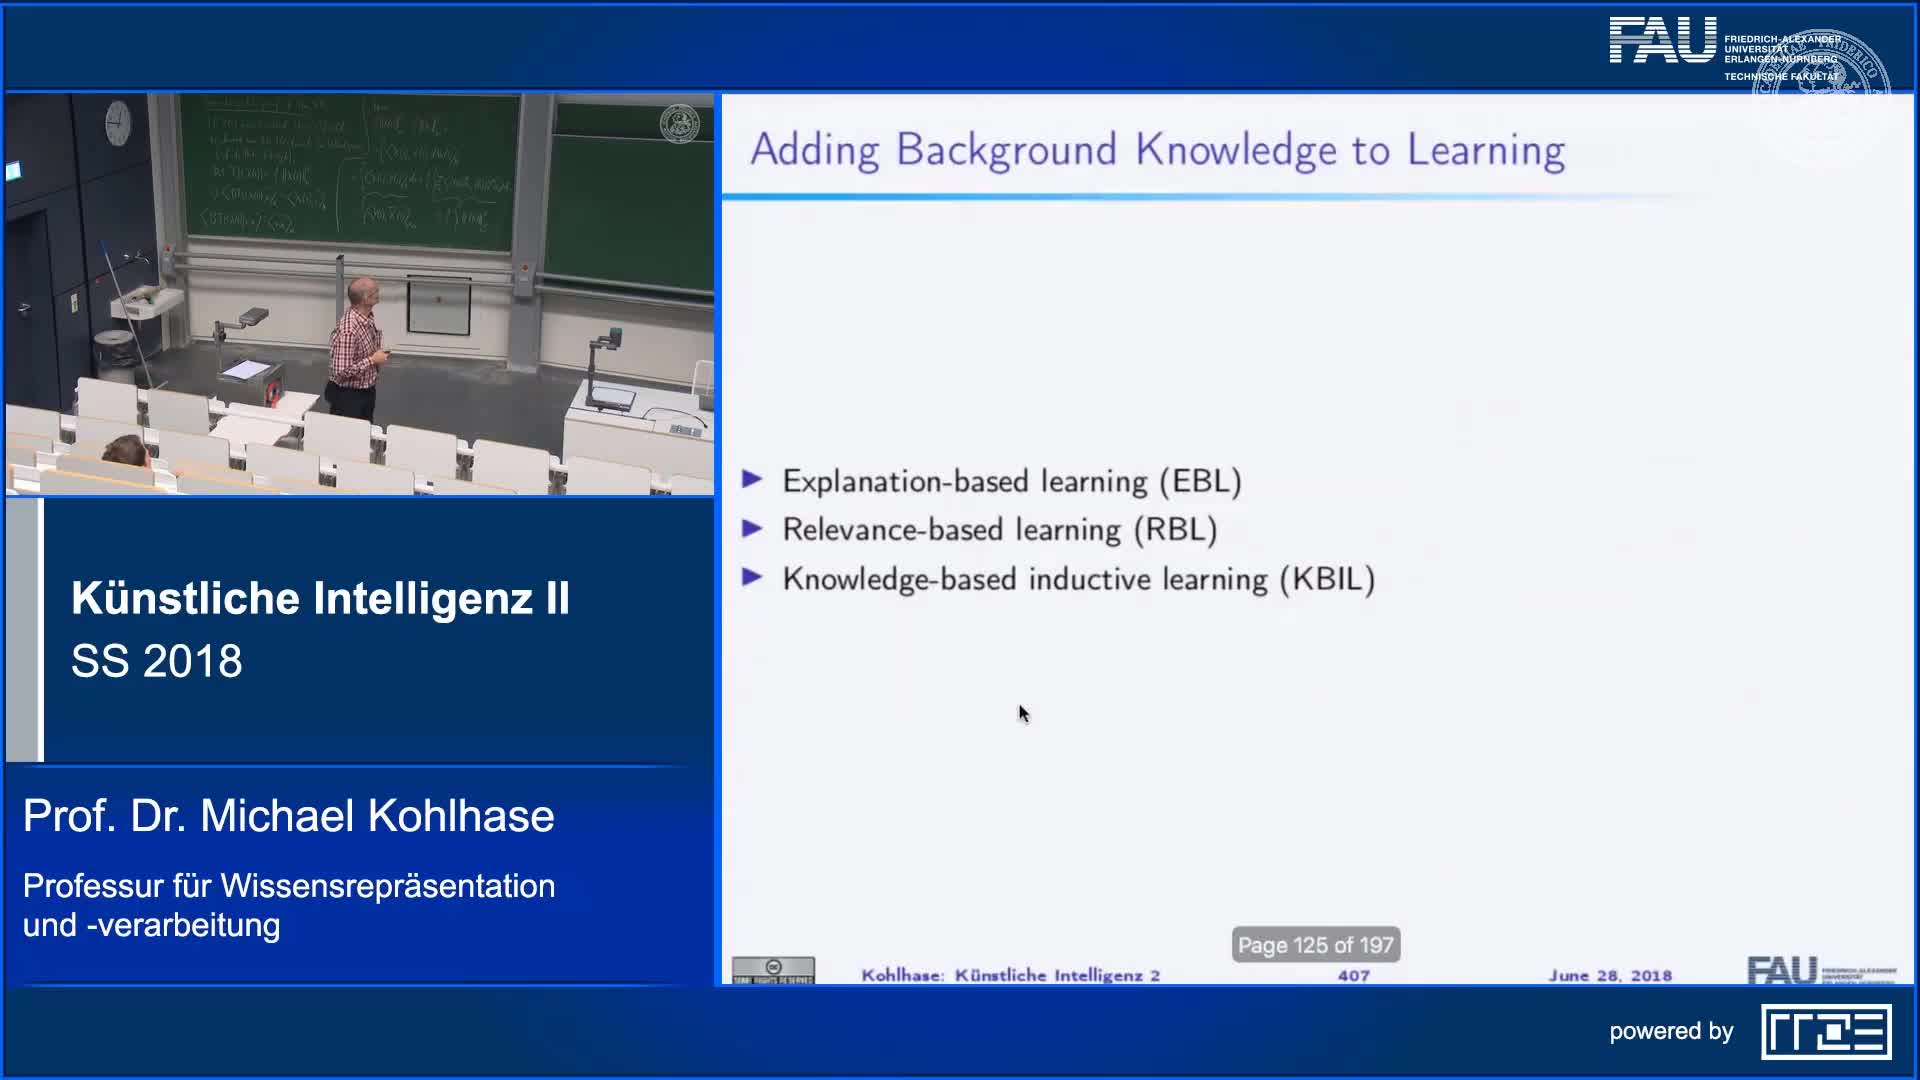This screenshot has width=1920, height=1080.
Task: Click the small FAU logo in slide footer
Action: (x=1782, y=969)
